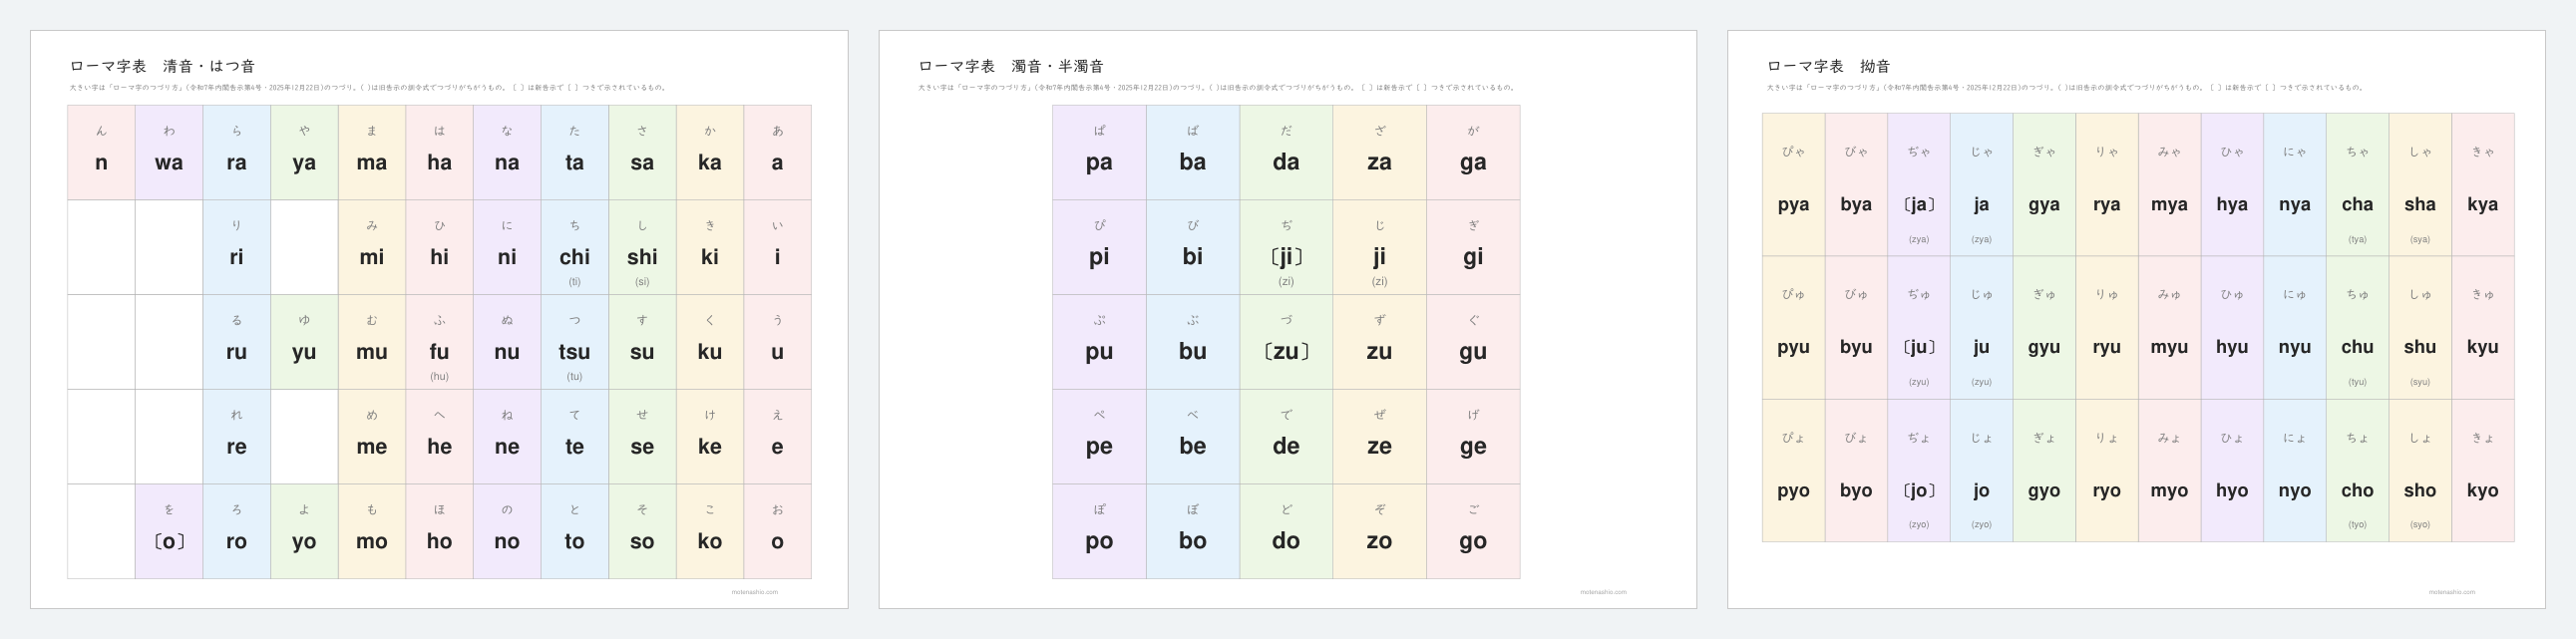Click the 'wa' cell
The height and width of the screenshot is (639, 2576).
pos(169,152)
